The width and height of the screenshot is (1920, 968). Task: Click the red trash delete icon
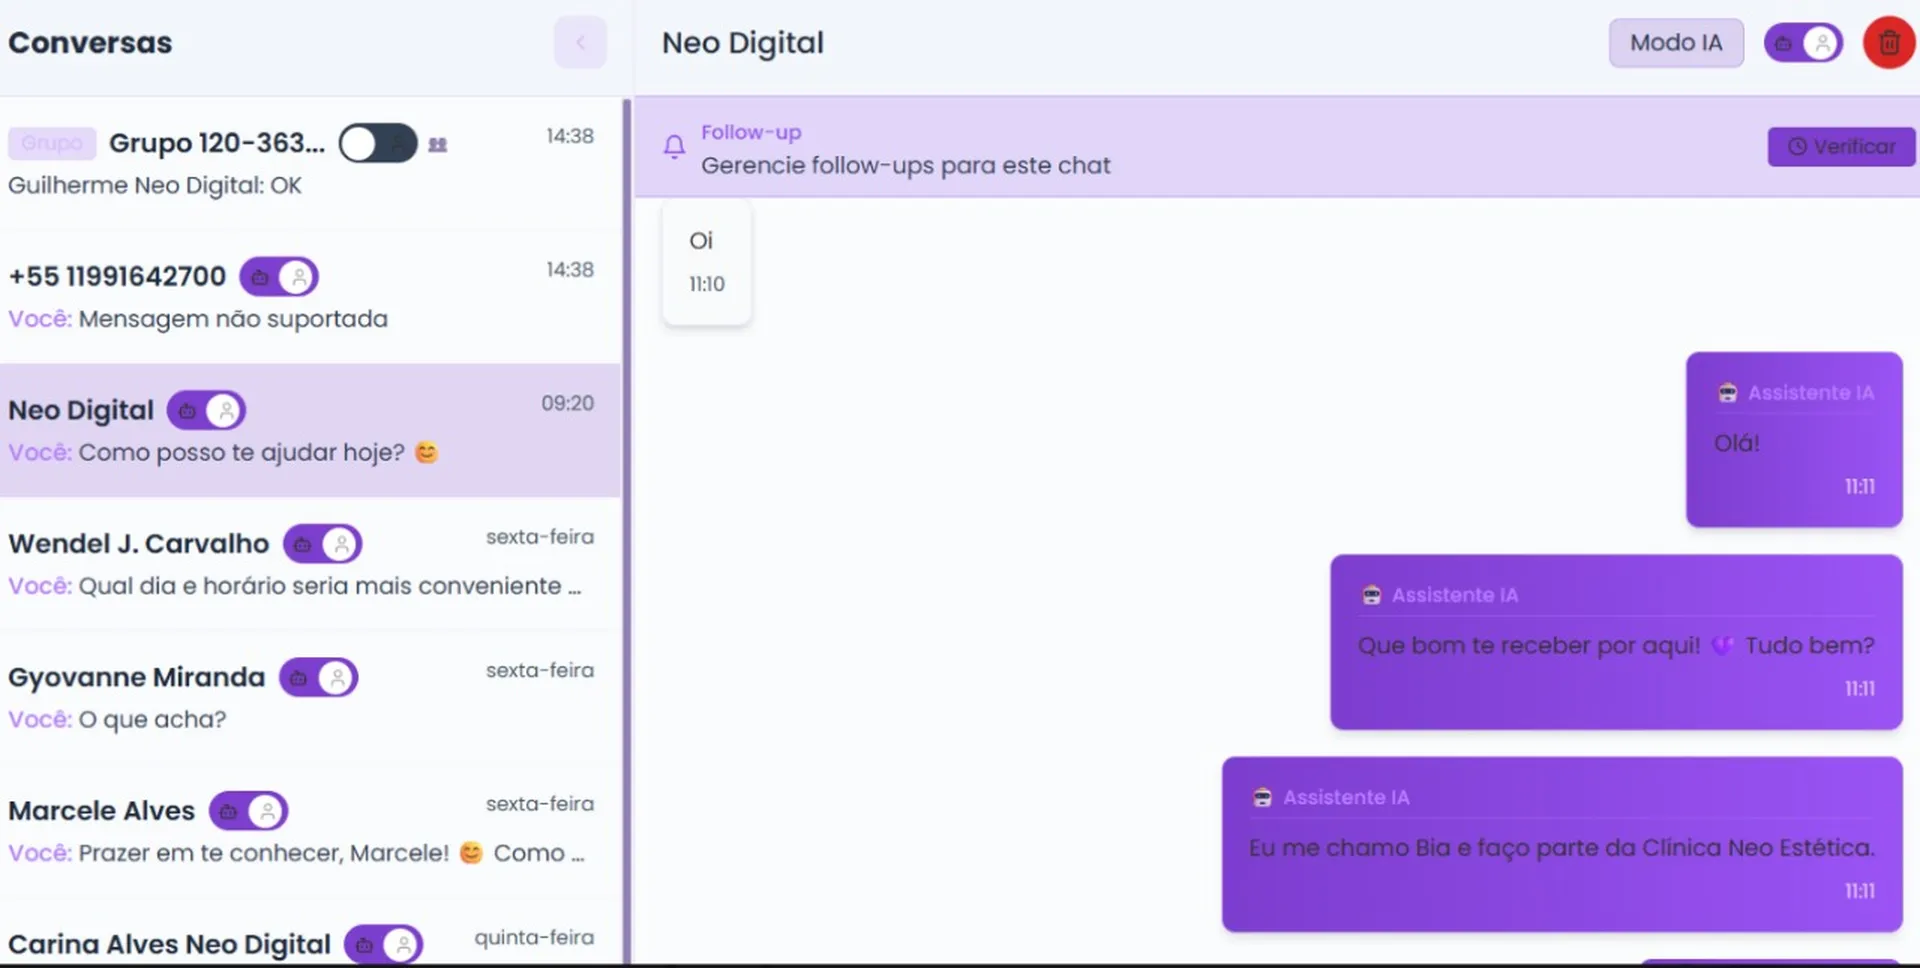[x=1888, y=43]
